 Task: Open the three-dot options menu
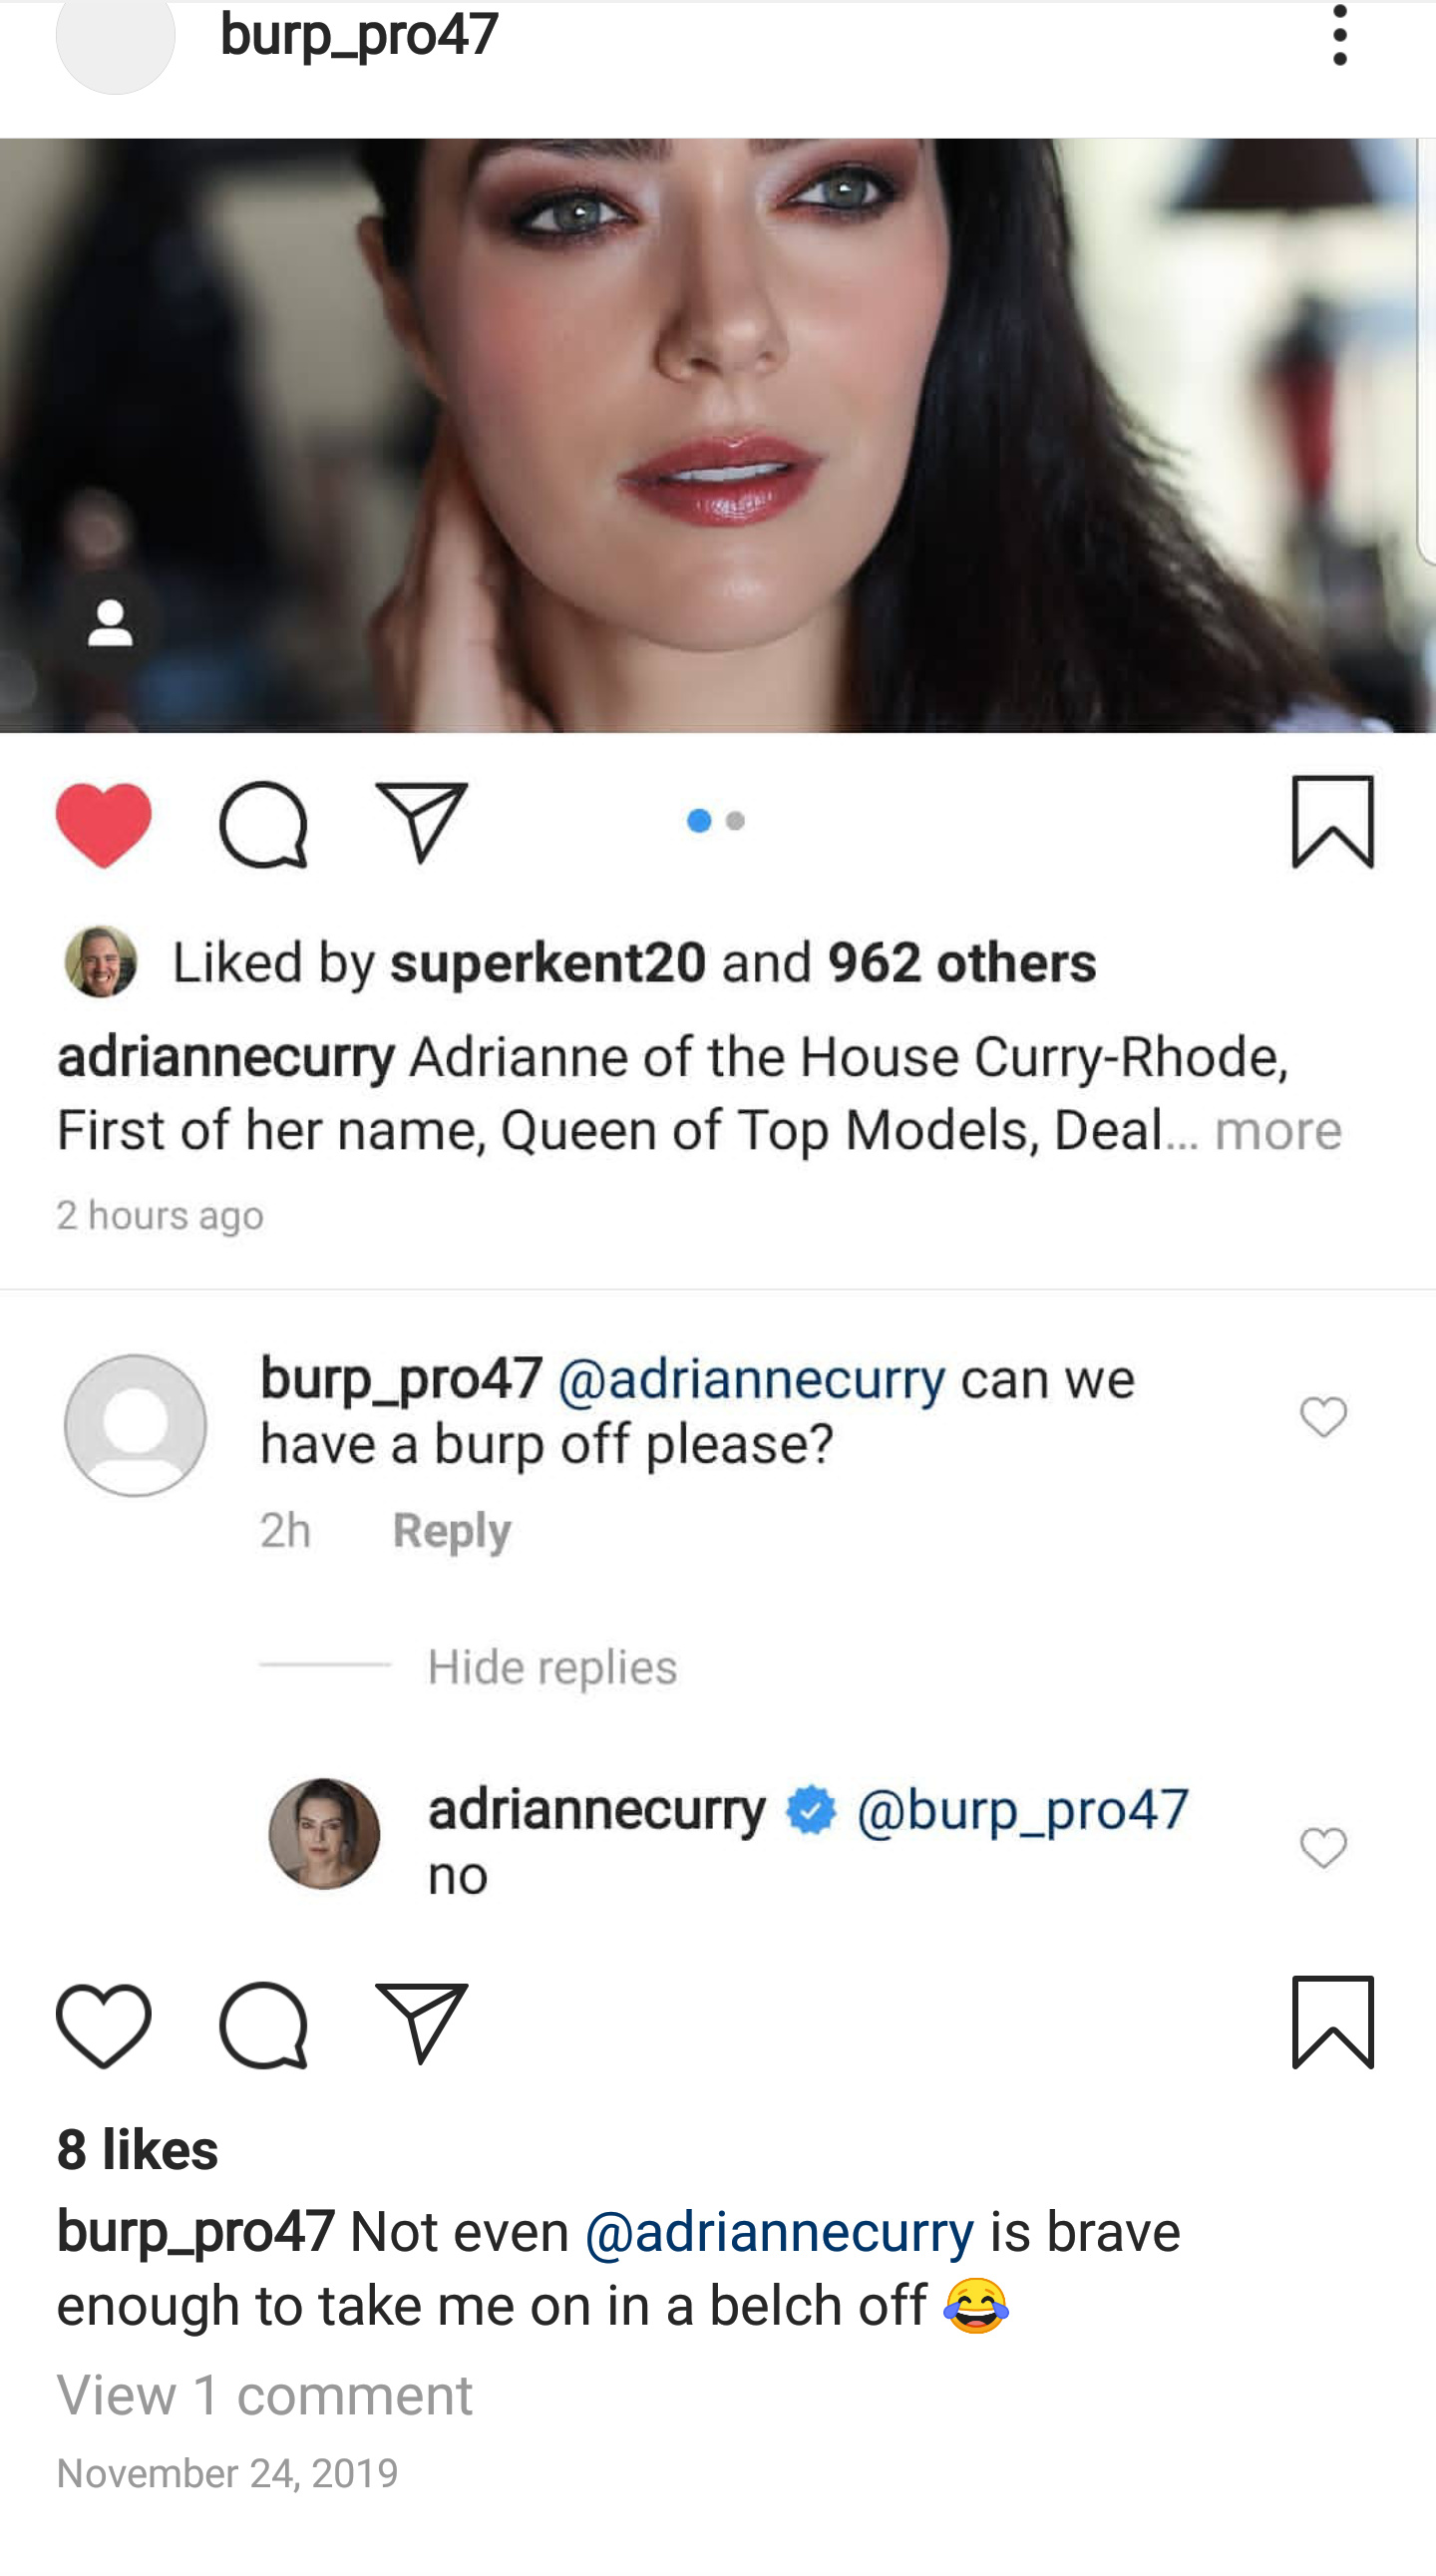click(x=1339, y=35)
